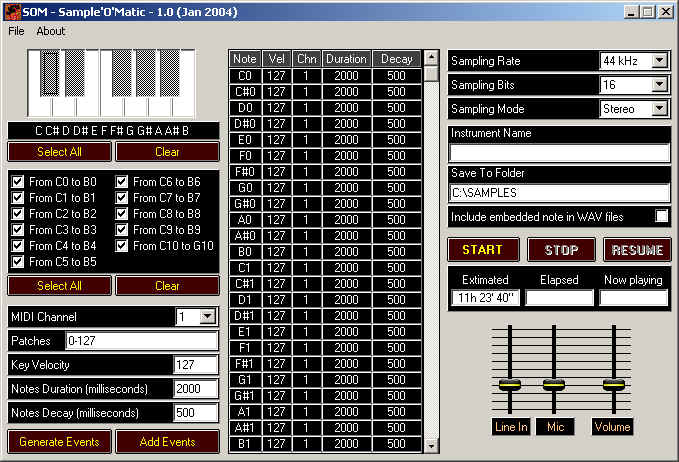
Task: Uncheck From C10 to G10 range
Action: [122, 246]
